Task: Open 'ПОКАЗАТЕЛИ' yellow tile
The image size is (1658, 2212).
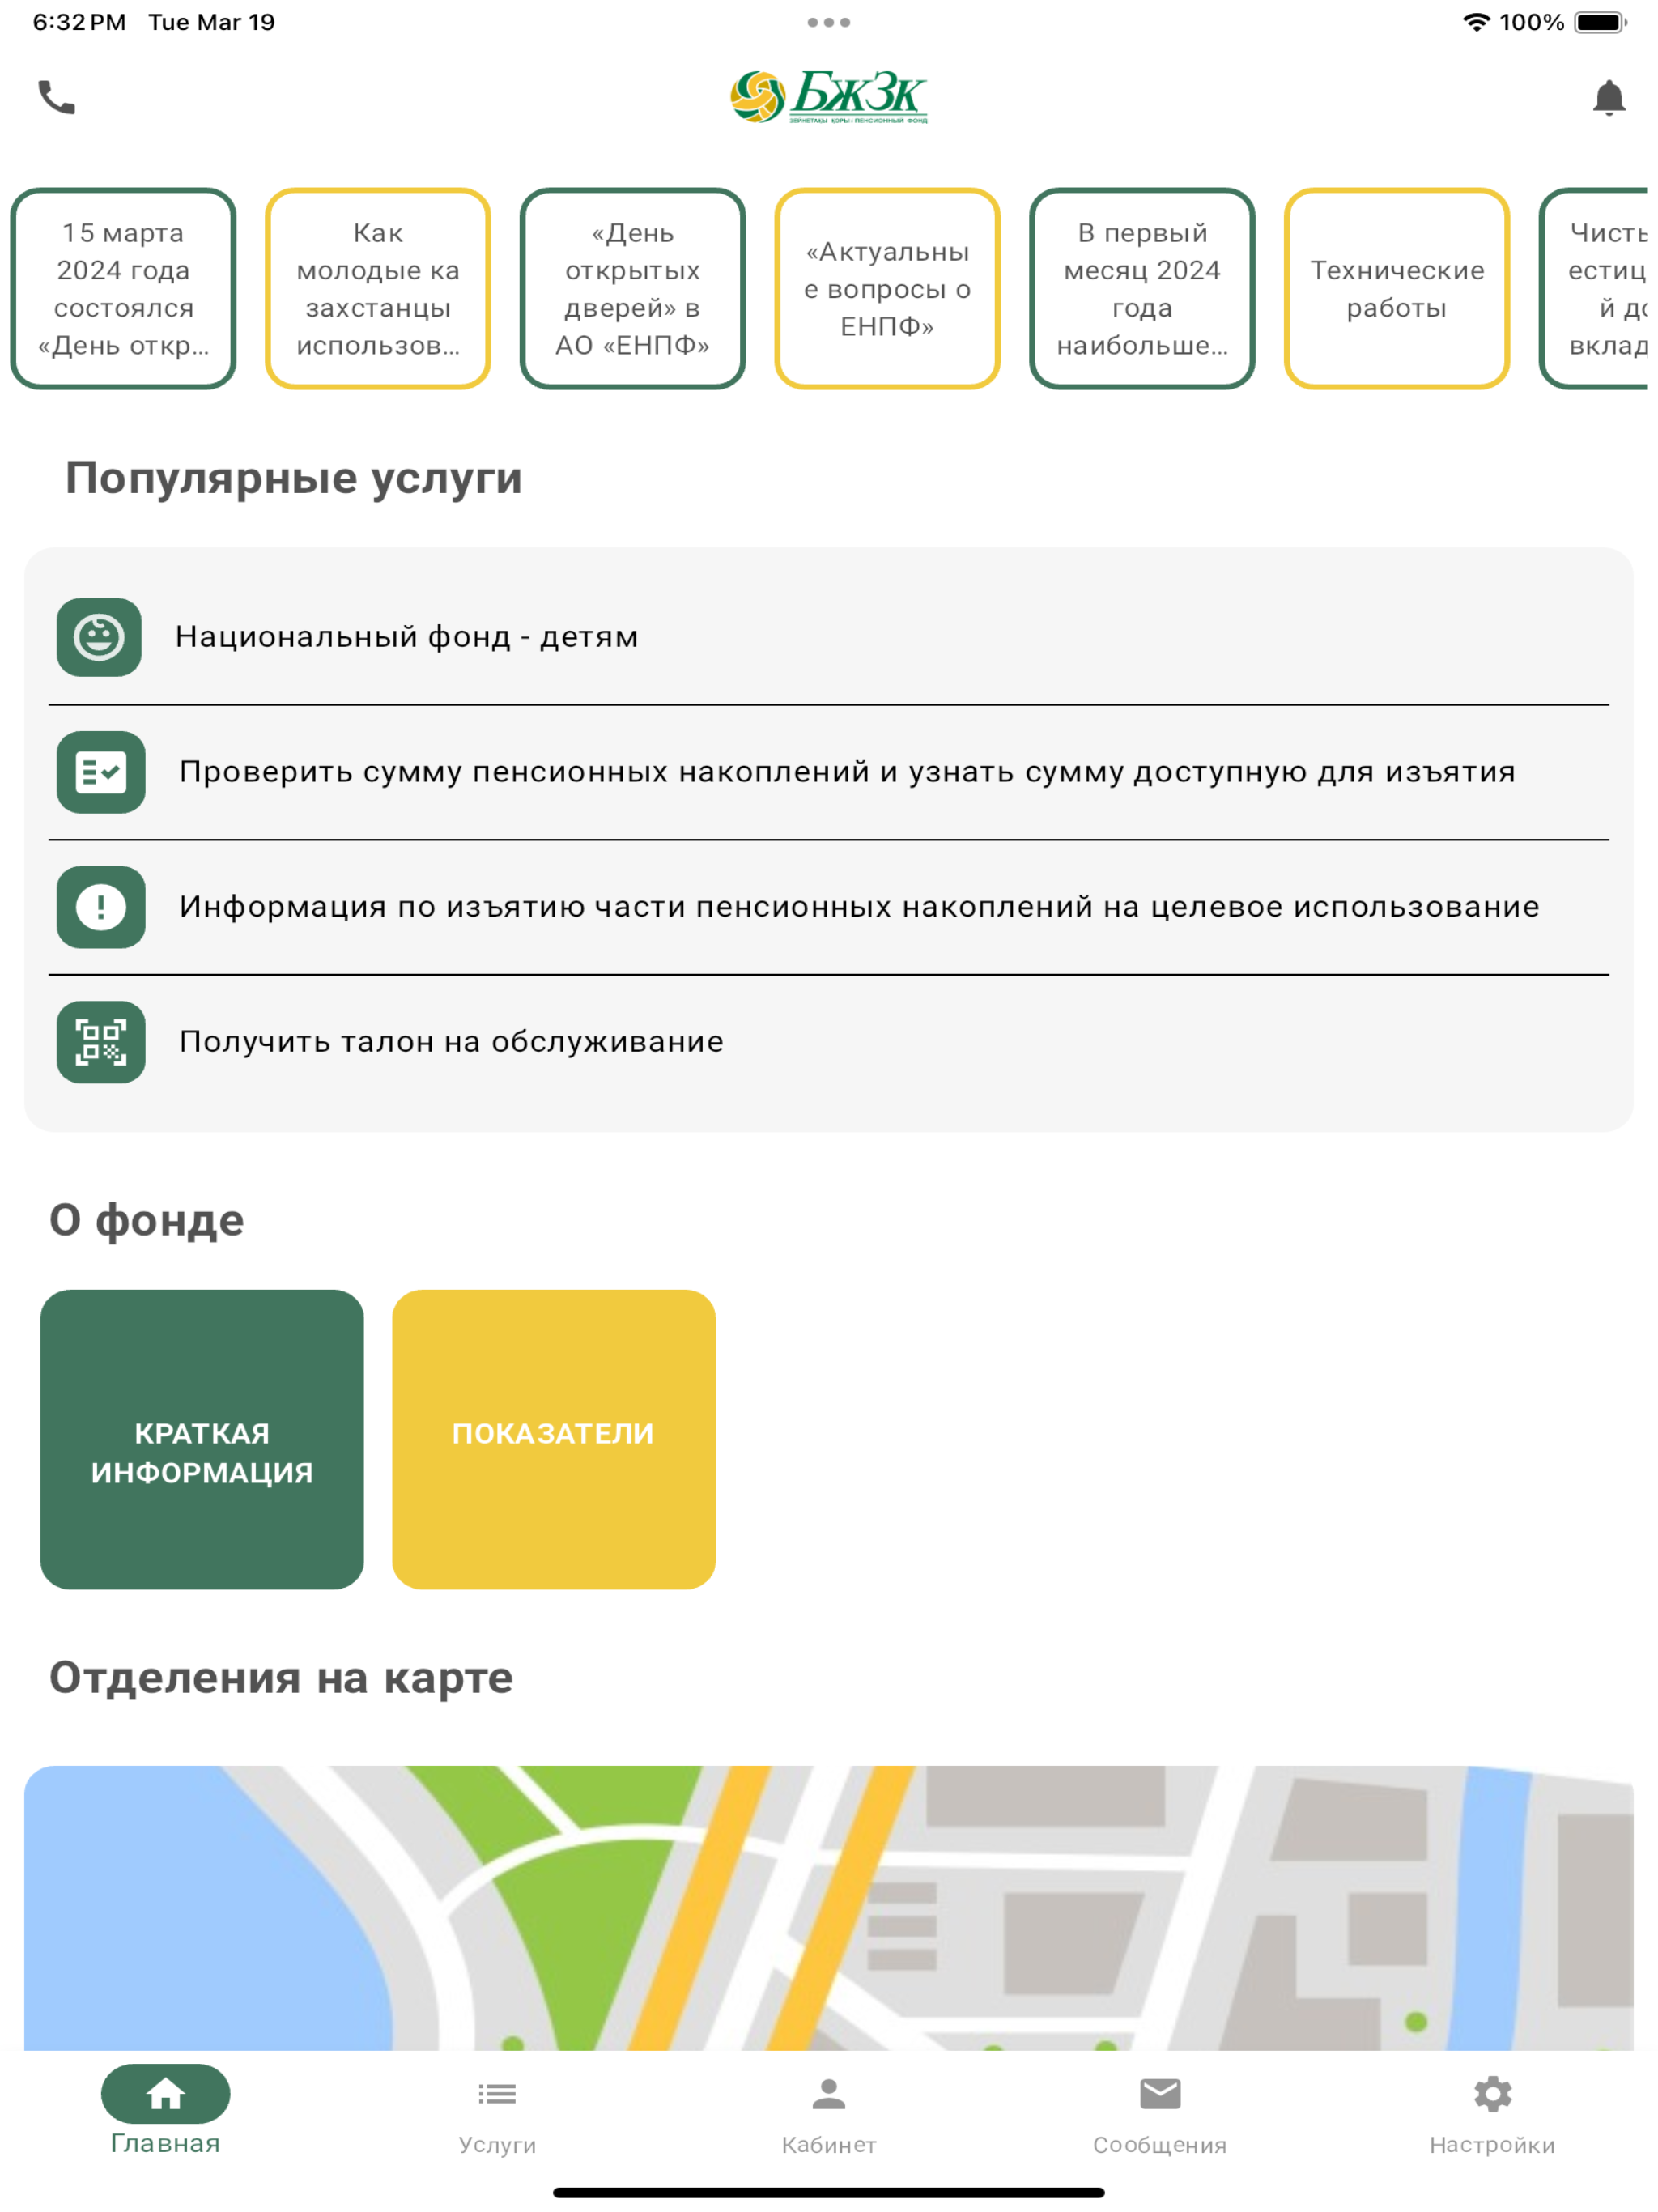Action: pos(554,1439)
